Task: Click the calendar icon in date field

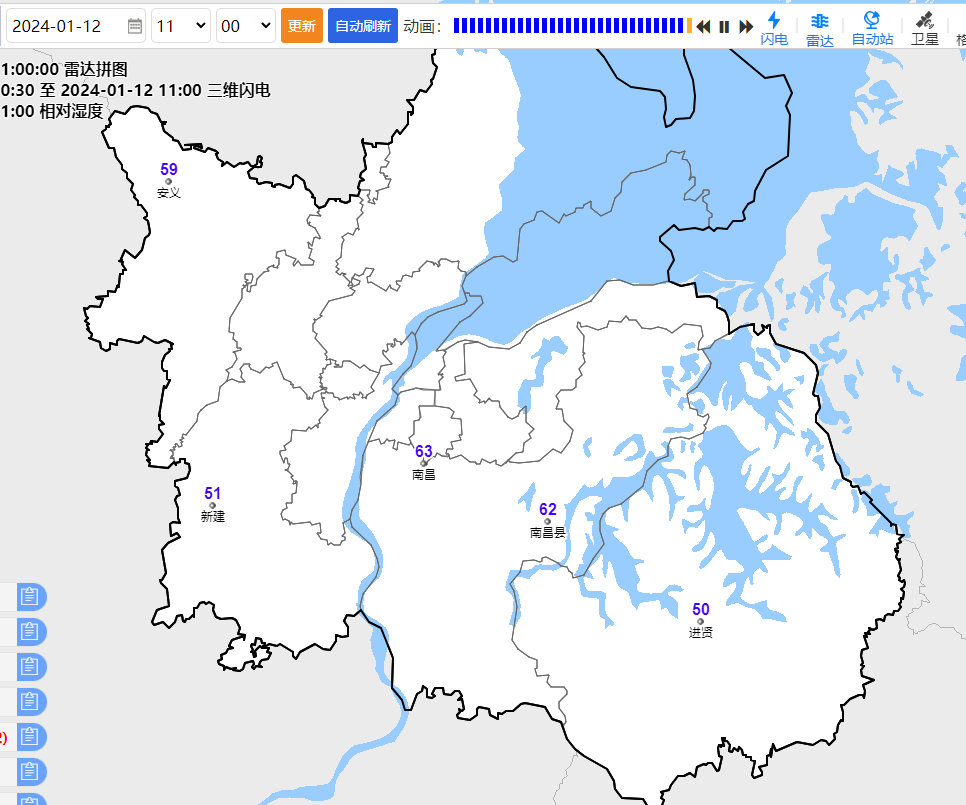Action: 135,26
